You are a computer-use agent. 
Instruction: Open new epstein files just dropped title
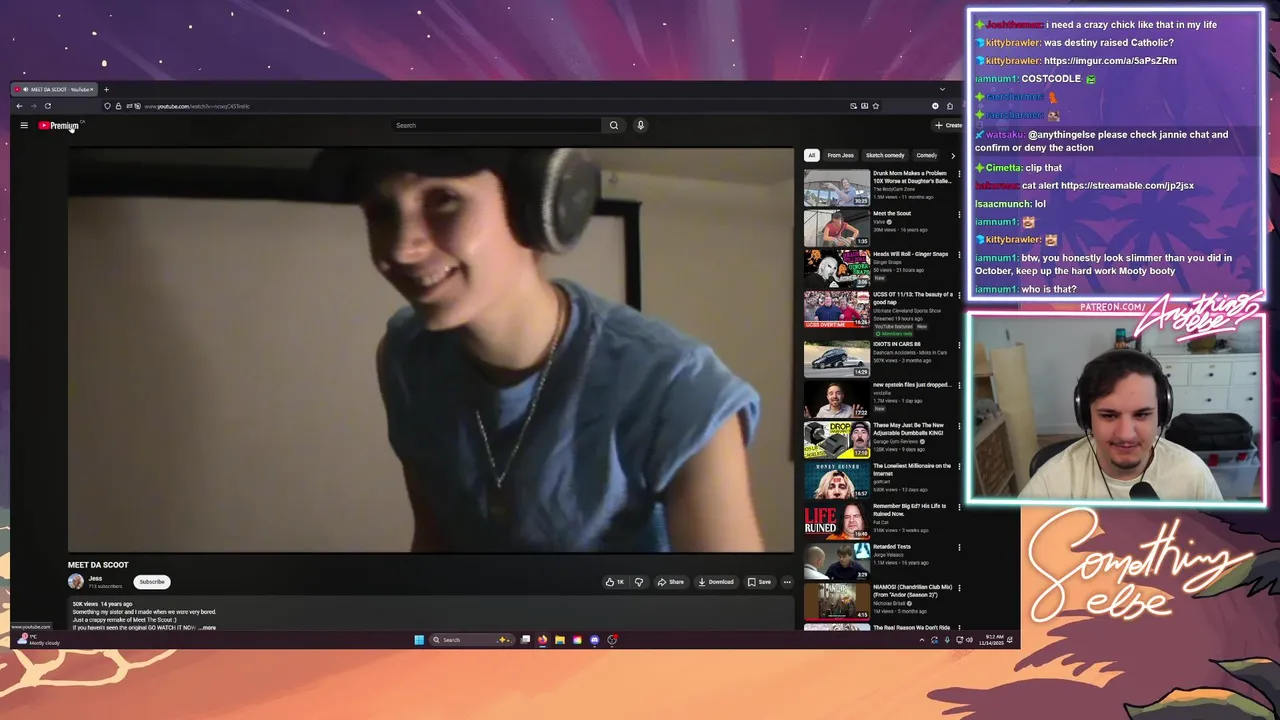[x=912, y=385]
